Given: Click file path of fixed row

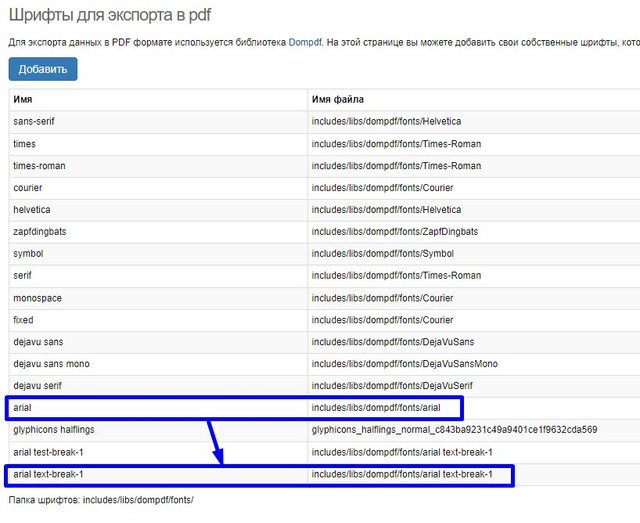Looking at the screenshot, I should pyautogui.click(x=382, y=320).
